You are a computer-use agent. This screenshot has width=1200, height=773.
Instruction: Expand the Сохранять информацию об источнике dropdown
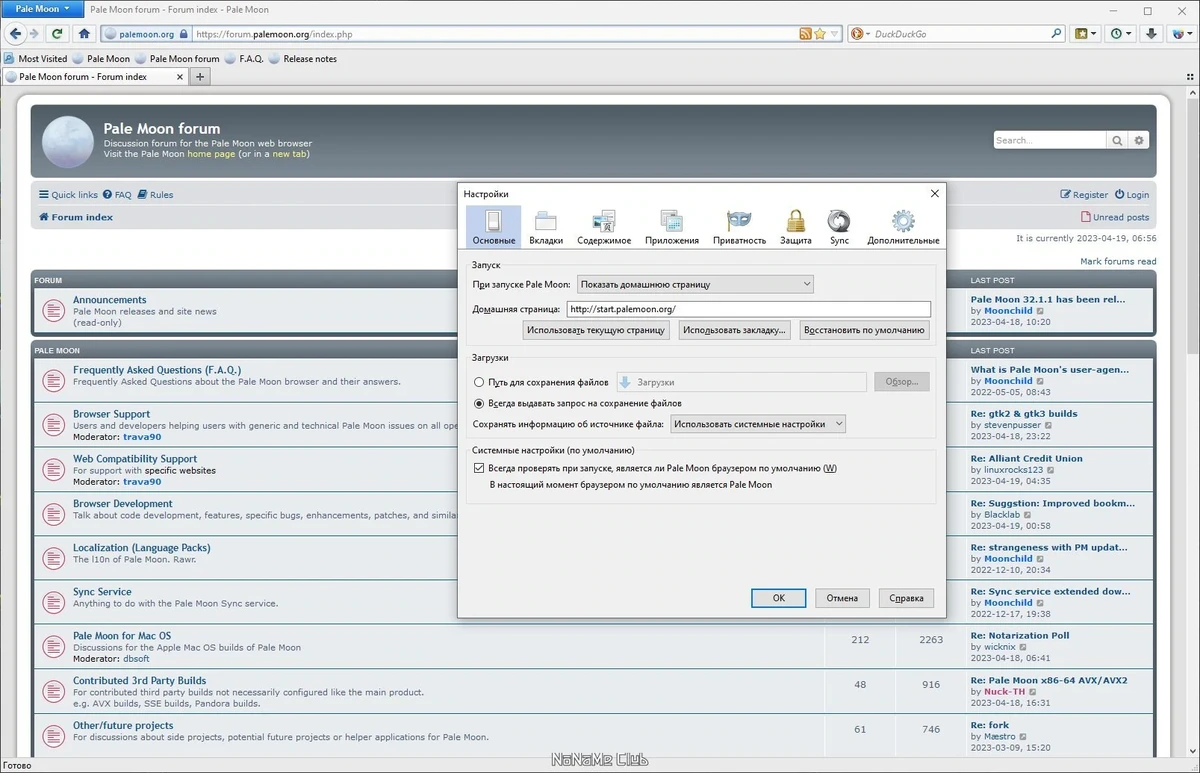coord(758,424)
